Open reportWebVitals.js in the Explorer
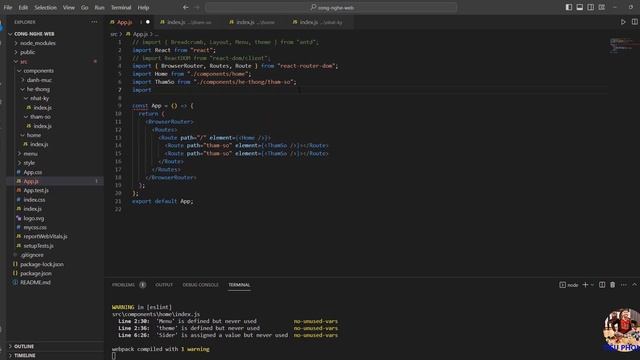Screen dimensions: 640x360 (x=45, y=236)
